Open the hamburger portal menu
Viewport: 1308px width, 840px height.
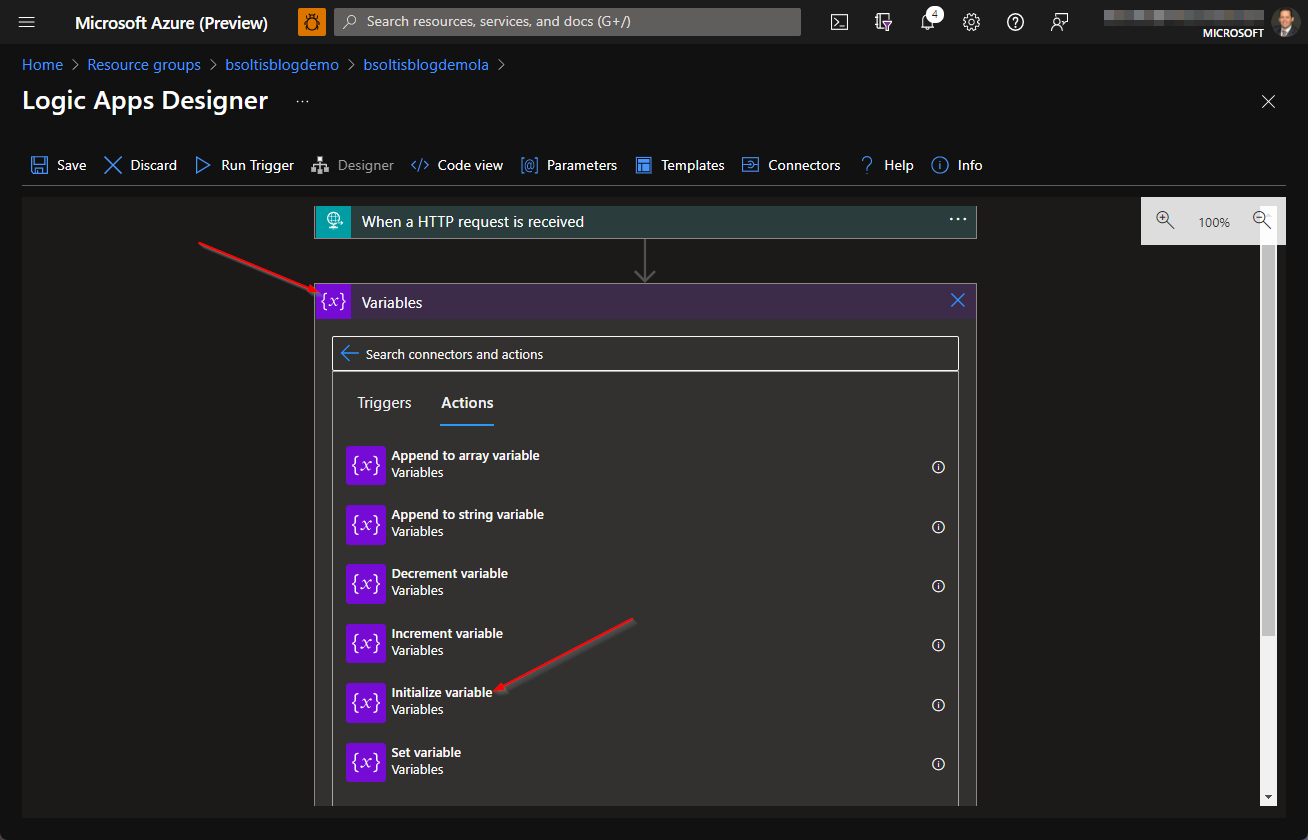pyautogui.click(x=27, y=22)
